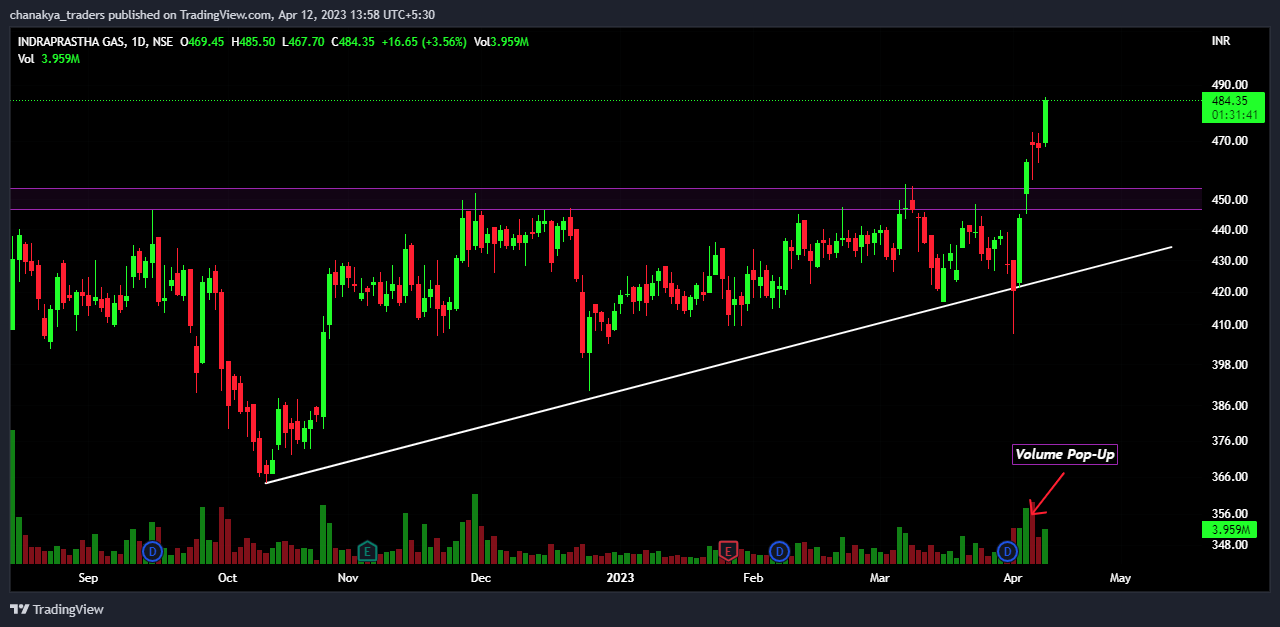
Task: Click the Dec label on time axis
Action: click(x=481, y=578)
